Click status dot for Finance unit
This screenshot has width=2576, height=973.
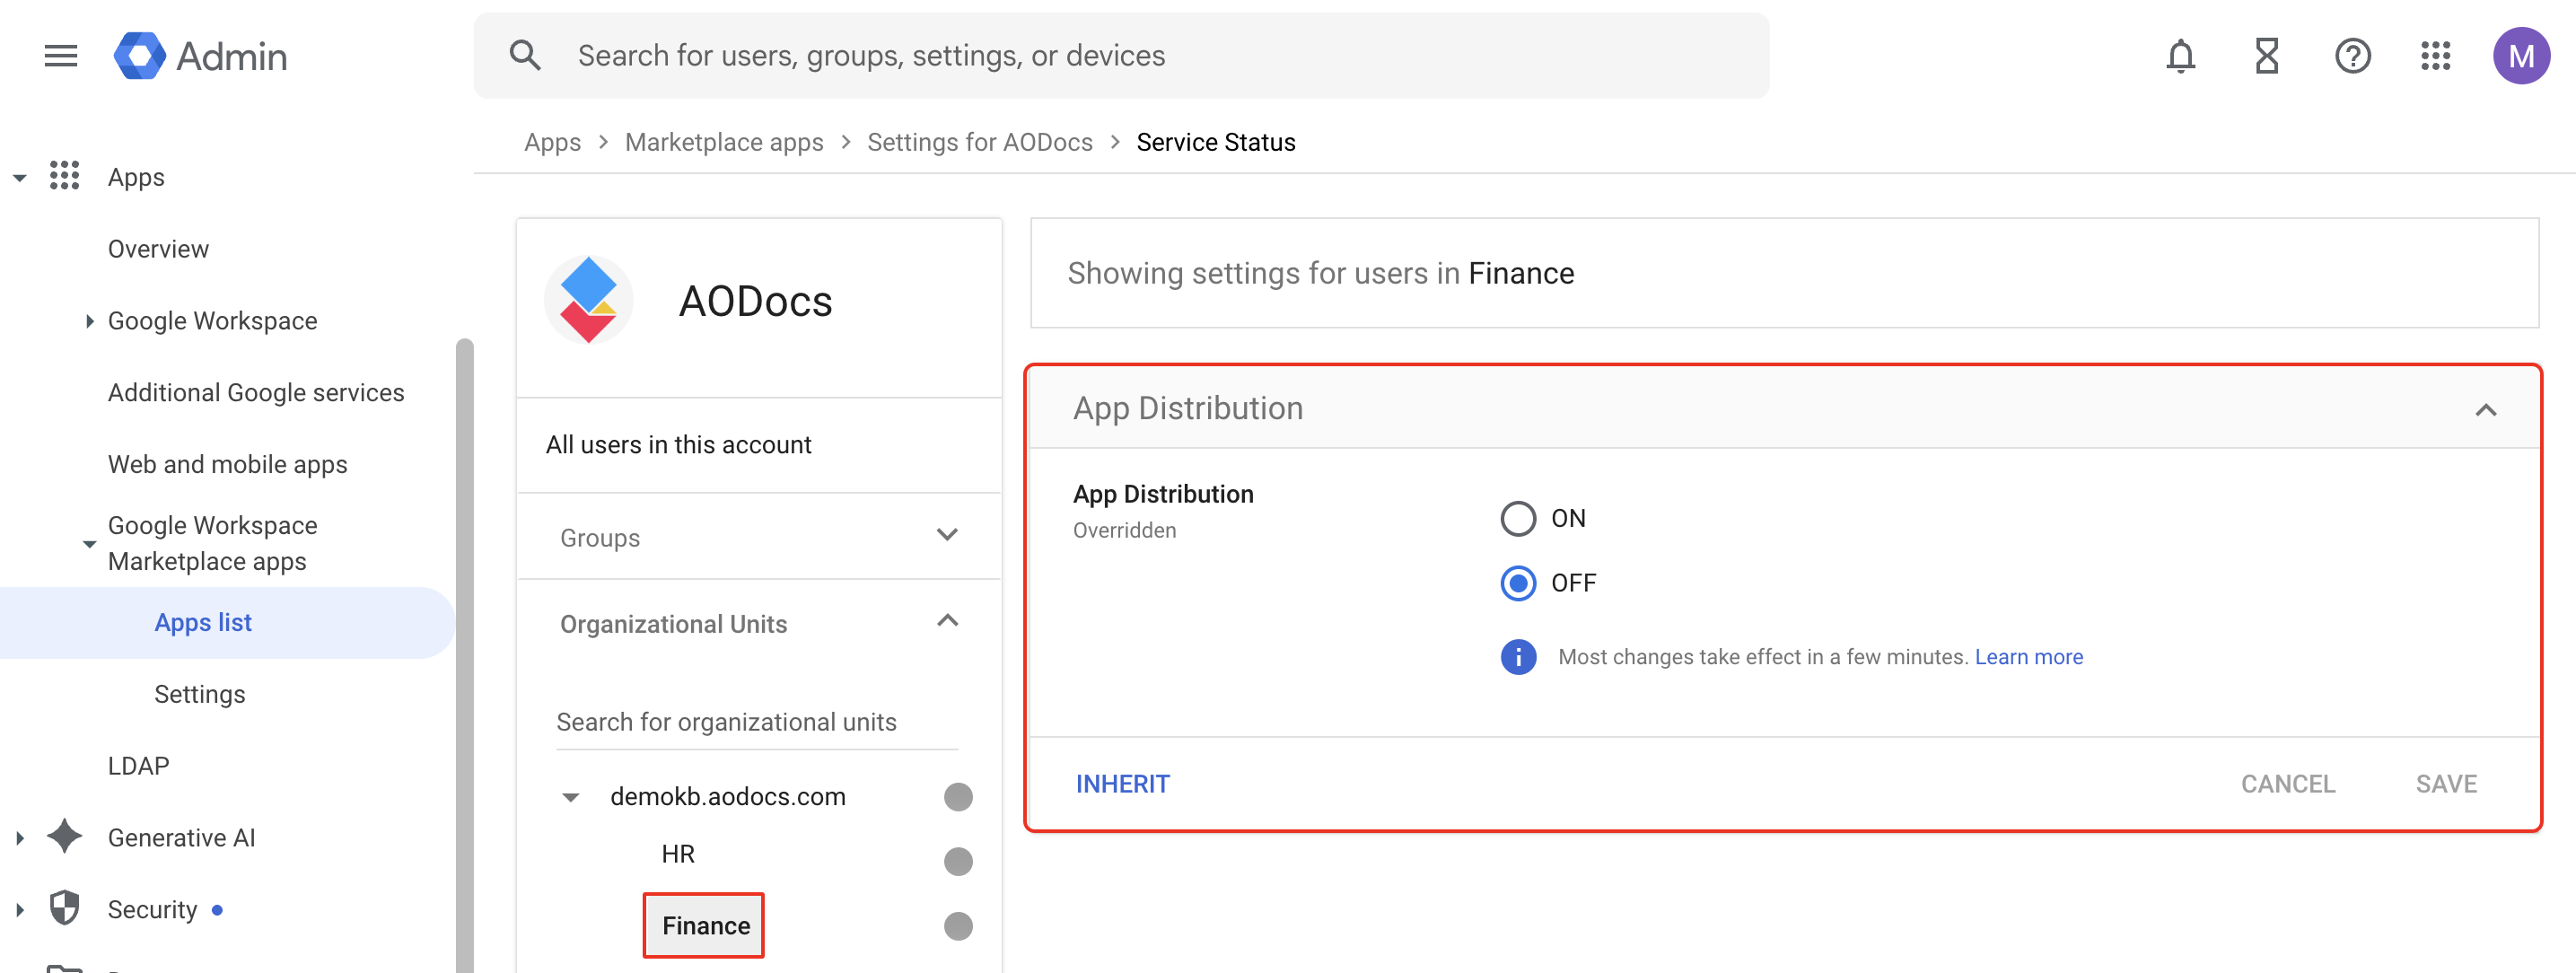click(957, 925)
